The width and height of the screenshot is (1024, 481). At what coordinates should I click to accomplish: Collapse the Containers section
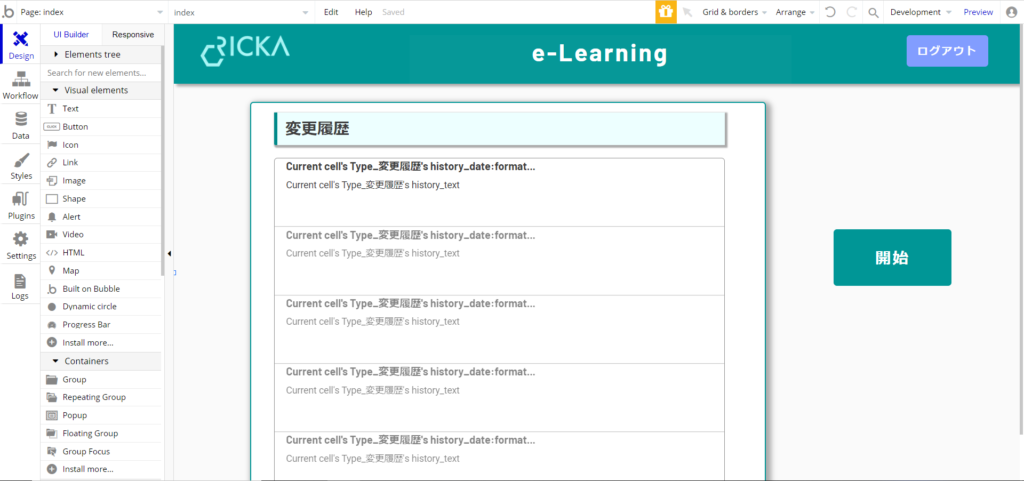click(101, 361)
